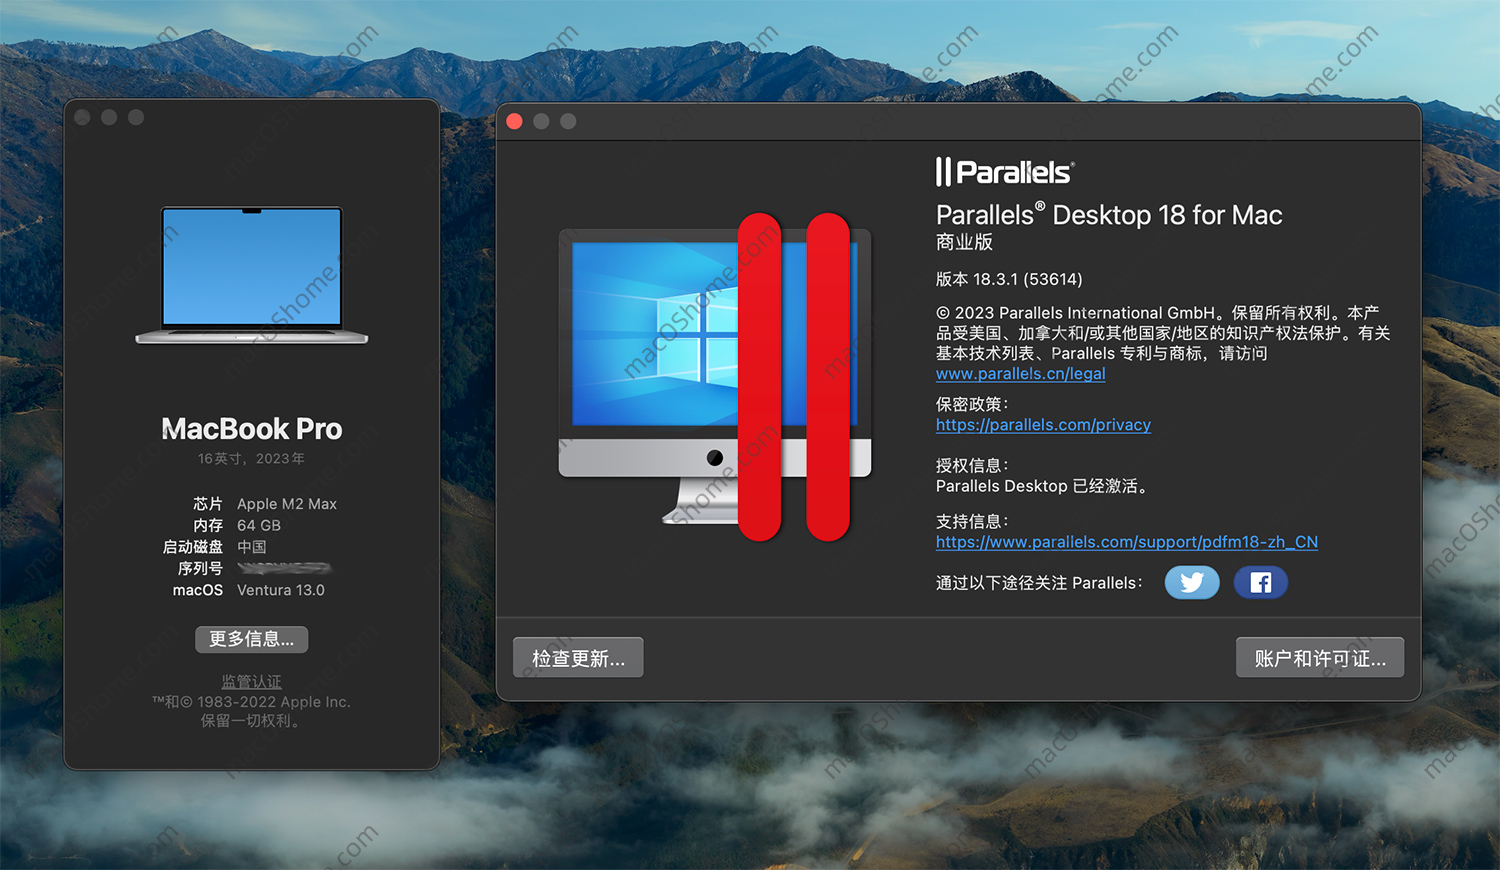
Task: Click the 内存 label
Action: 208,525
